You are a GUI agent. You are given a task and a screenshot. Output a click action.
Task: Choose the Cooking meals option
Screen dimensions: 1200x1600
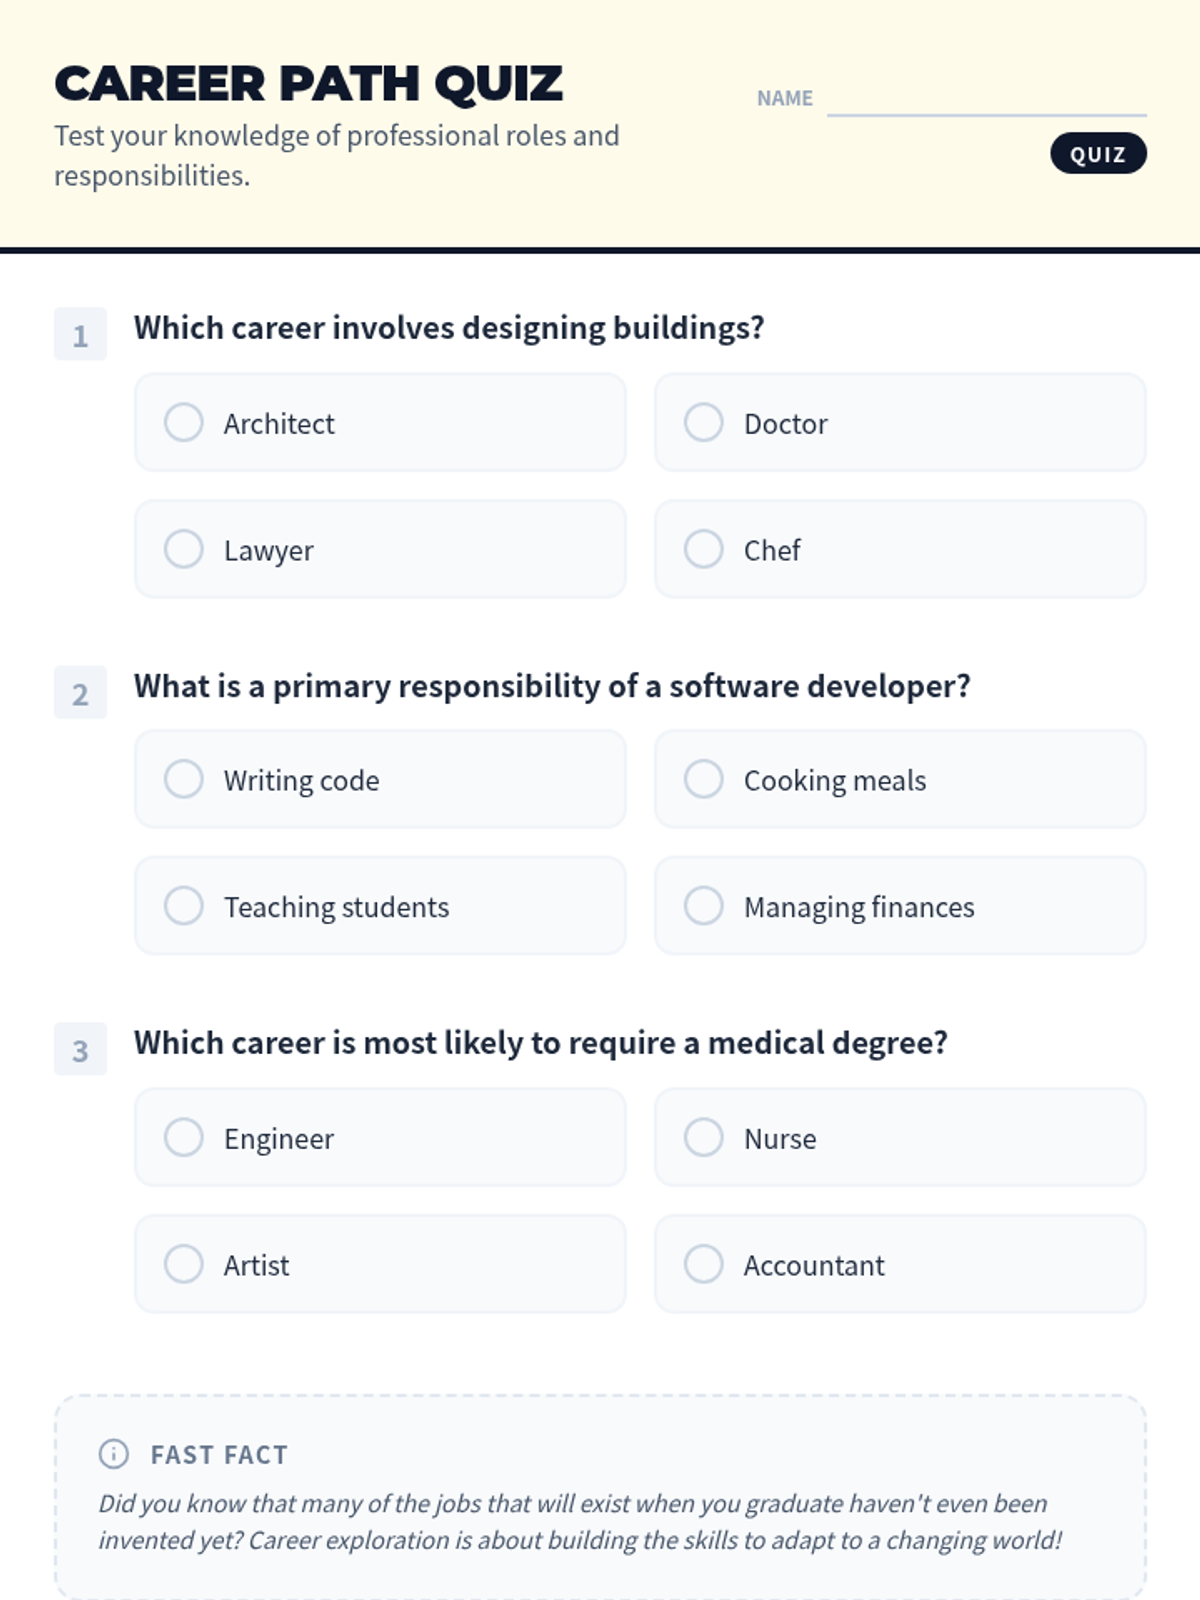(x=704, y=779)
